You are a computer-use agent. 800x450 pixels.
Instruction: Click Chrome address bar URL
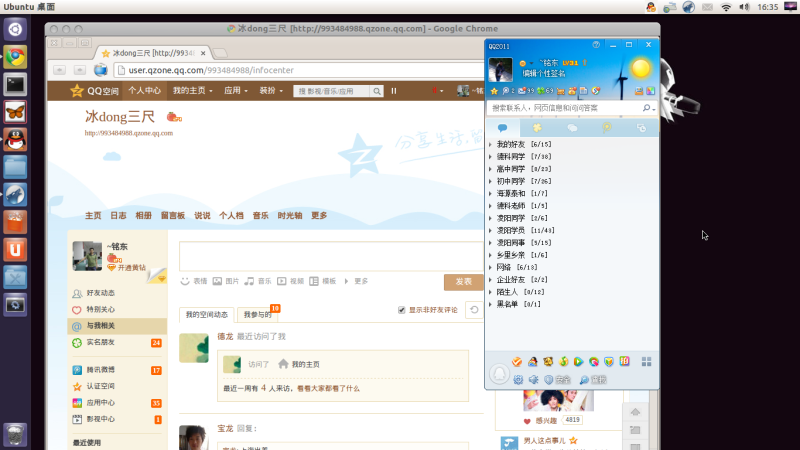[x=211, y=70]
